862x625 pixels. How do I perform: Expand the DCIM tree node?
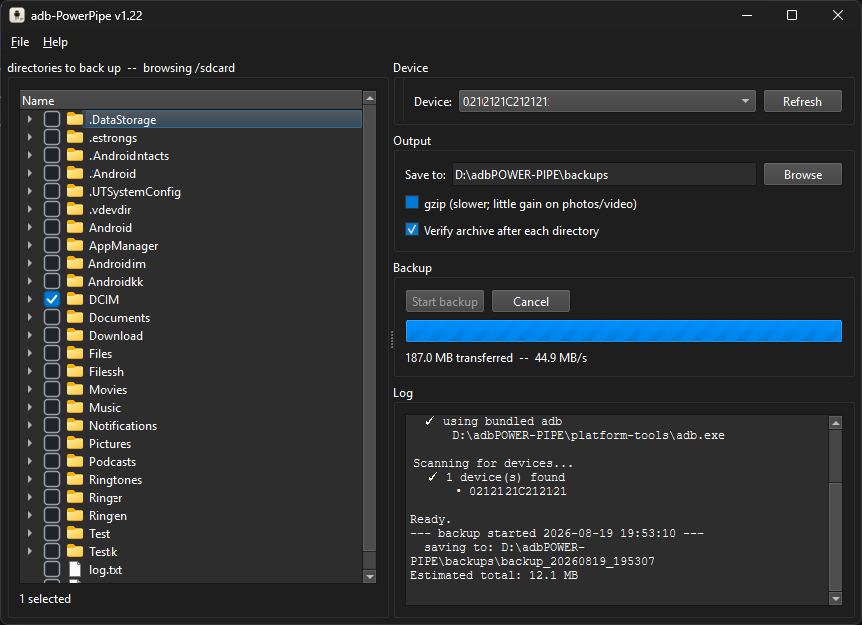coord(30,300)
